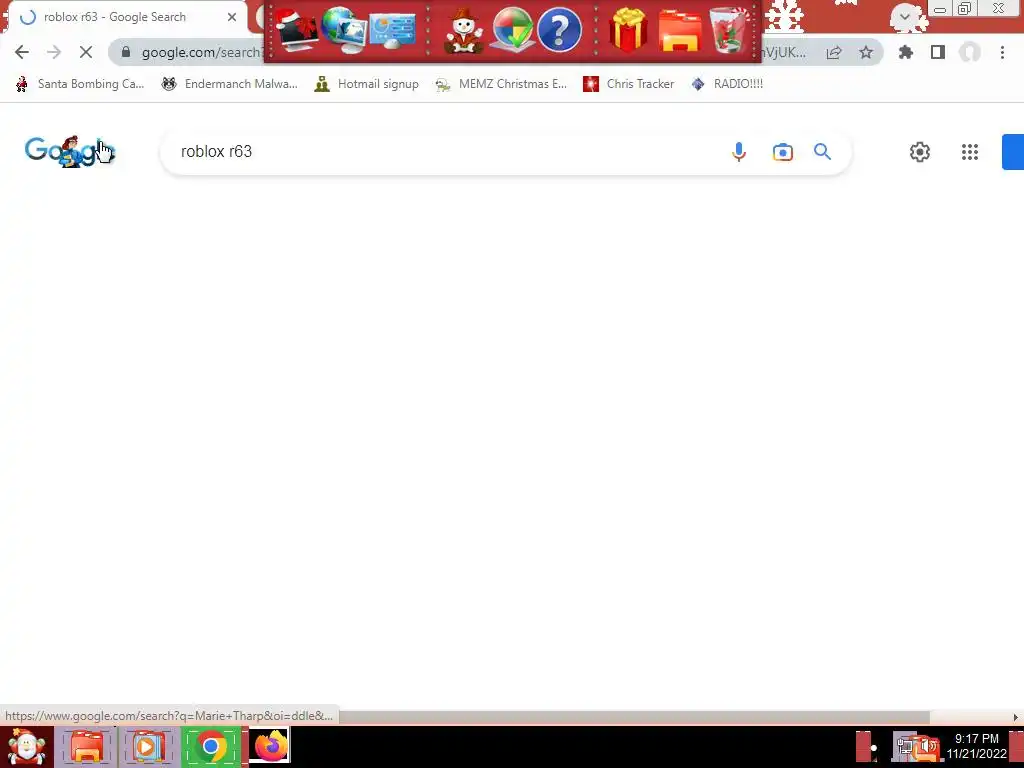Click the blue Sign in button
1024x768 pixels.
(1013, 152)
